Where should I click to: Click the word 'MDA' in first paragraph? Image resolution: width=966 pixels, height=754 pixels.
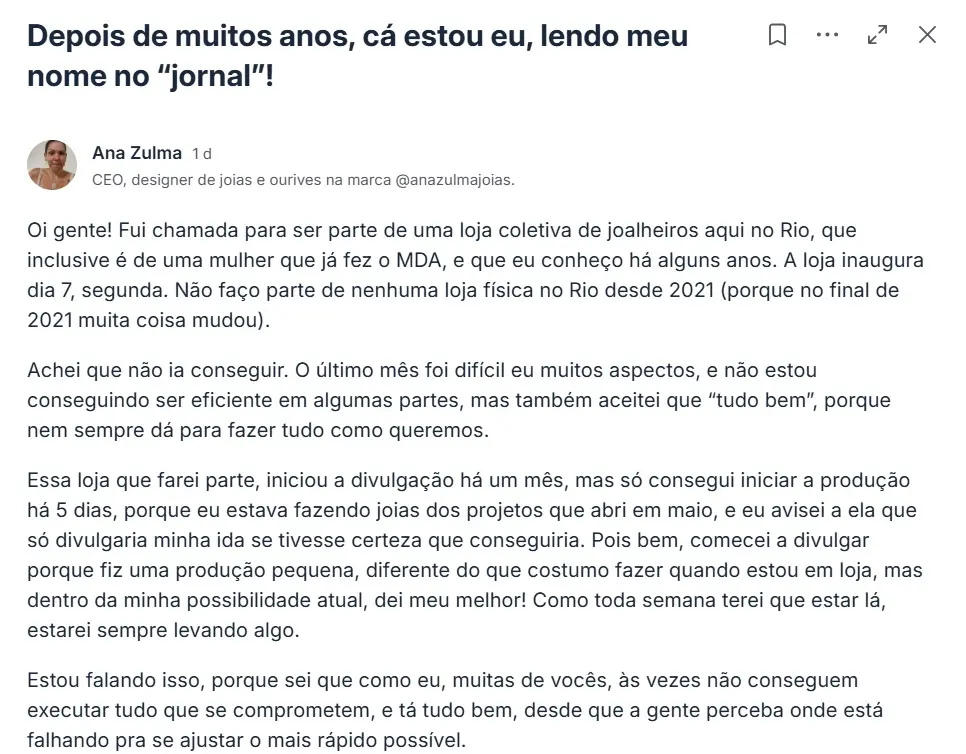(x=418, y=260)
